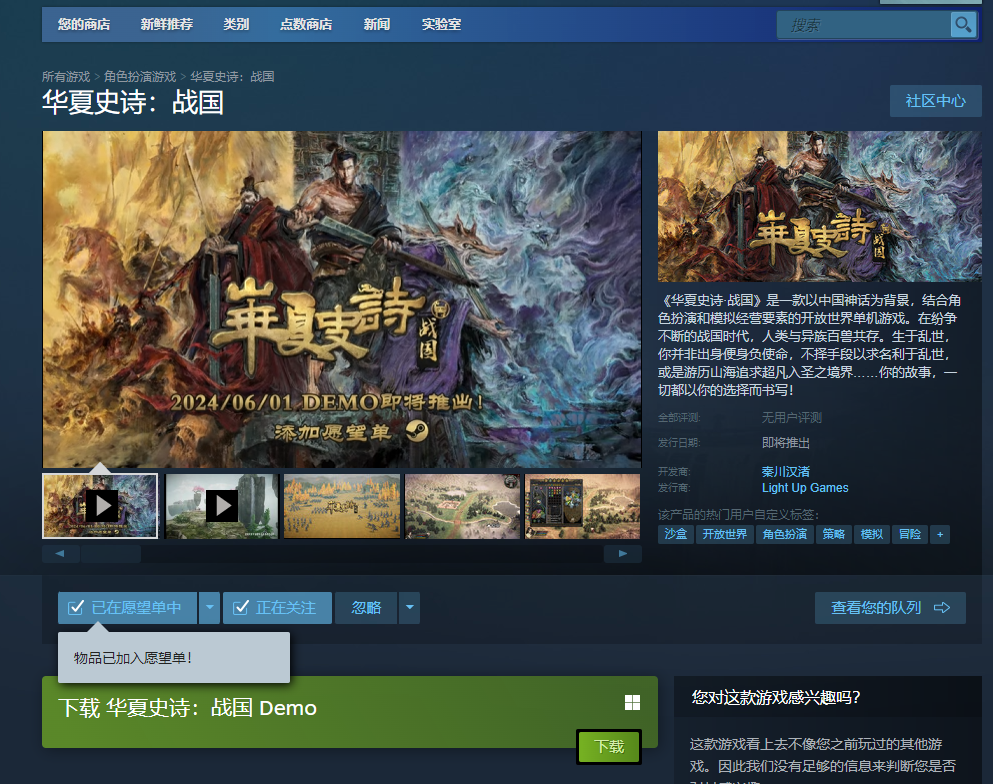993x784 pixels.
Task: Click the thumbnail strip scrollbar handle
Action: (x=111, y=553)
